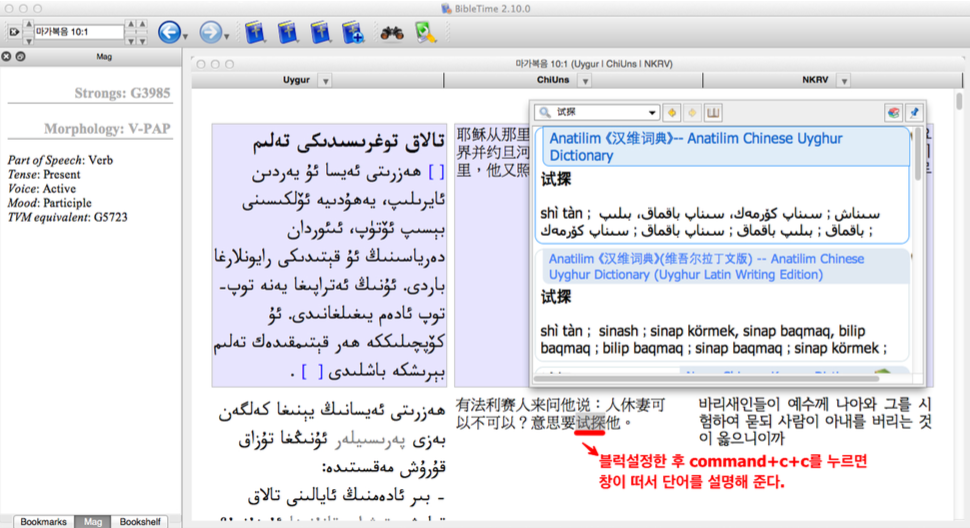The height and width of the screenshot is (528, 970).
Task: Step verse down with rightmost down arrow
Action: point(142,41)
